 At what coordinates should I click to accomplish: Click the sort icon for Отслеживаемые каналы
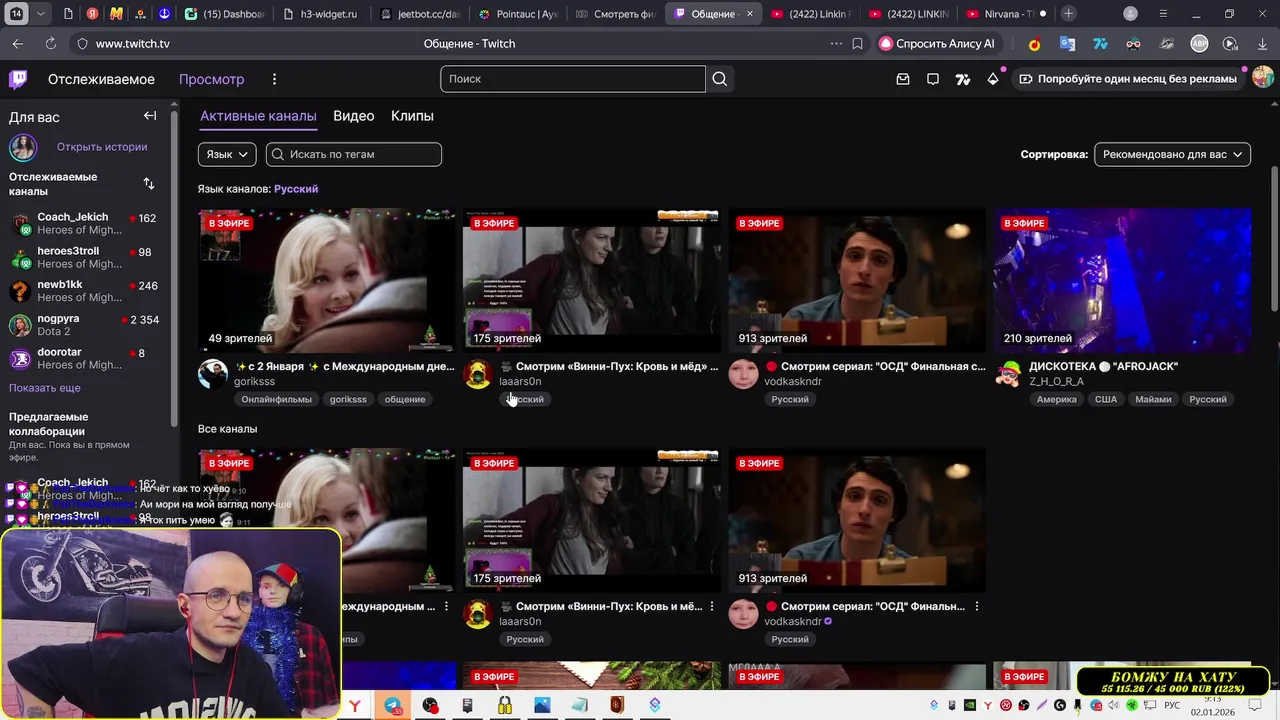coord(149,183)
